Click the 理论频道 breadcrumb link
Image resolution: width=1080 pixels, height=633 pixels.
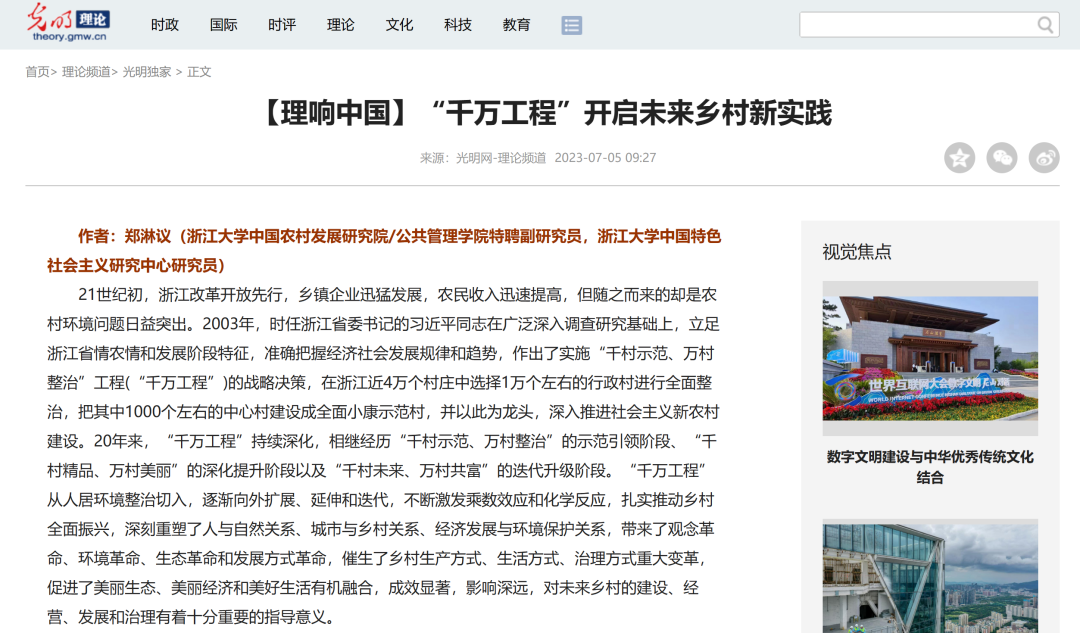tap(86, 72)
